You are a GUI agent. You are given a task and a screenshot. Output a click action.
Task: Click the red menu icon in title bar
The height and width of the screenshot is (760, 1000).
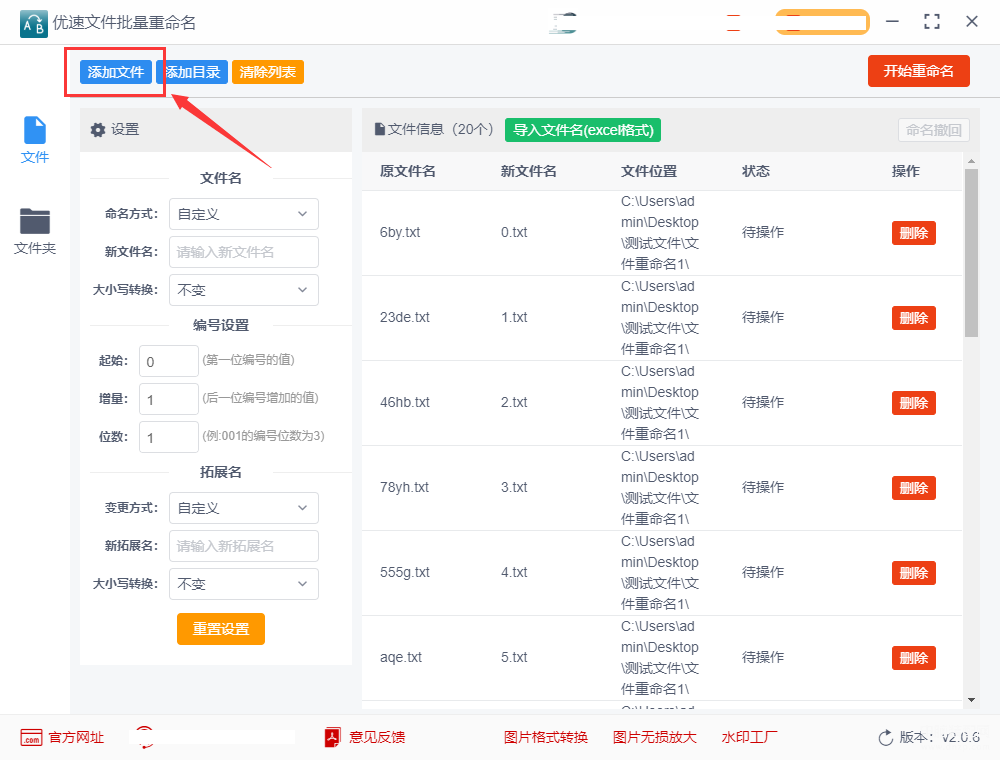click(x=733, y=22)
